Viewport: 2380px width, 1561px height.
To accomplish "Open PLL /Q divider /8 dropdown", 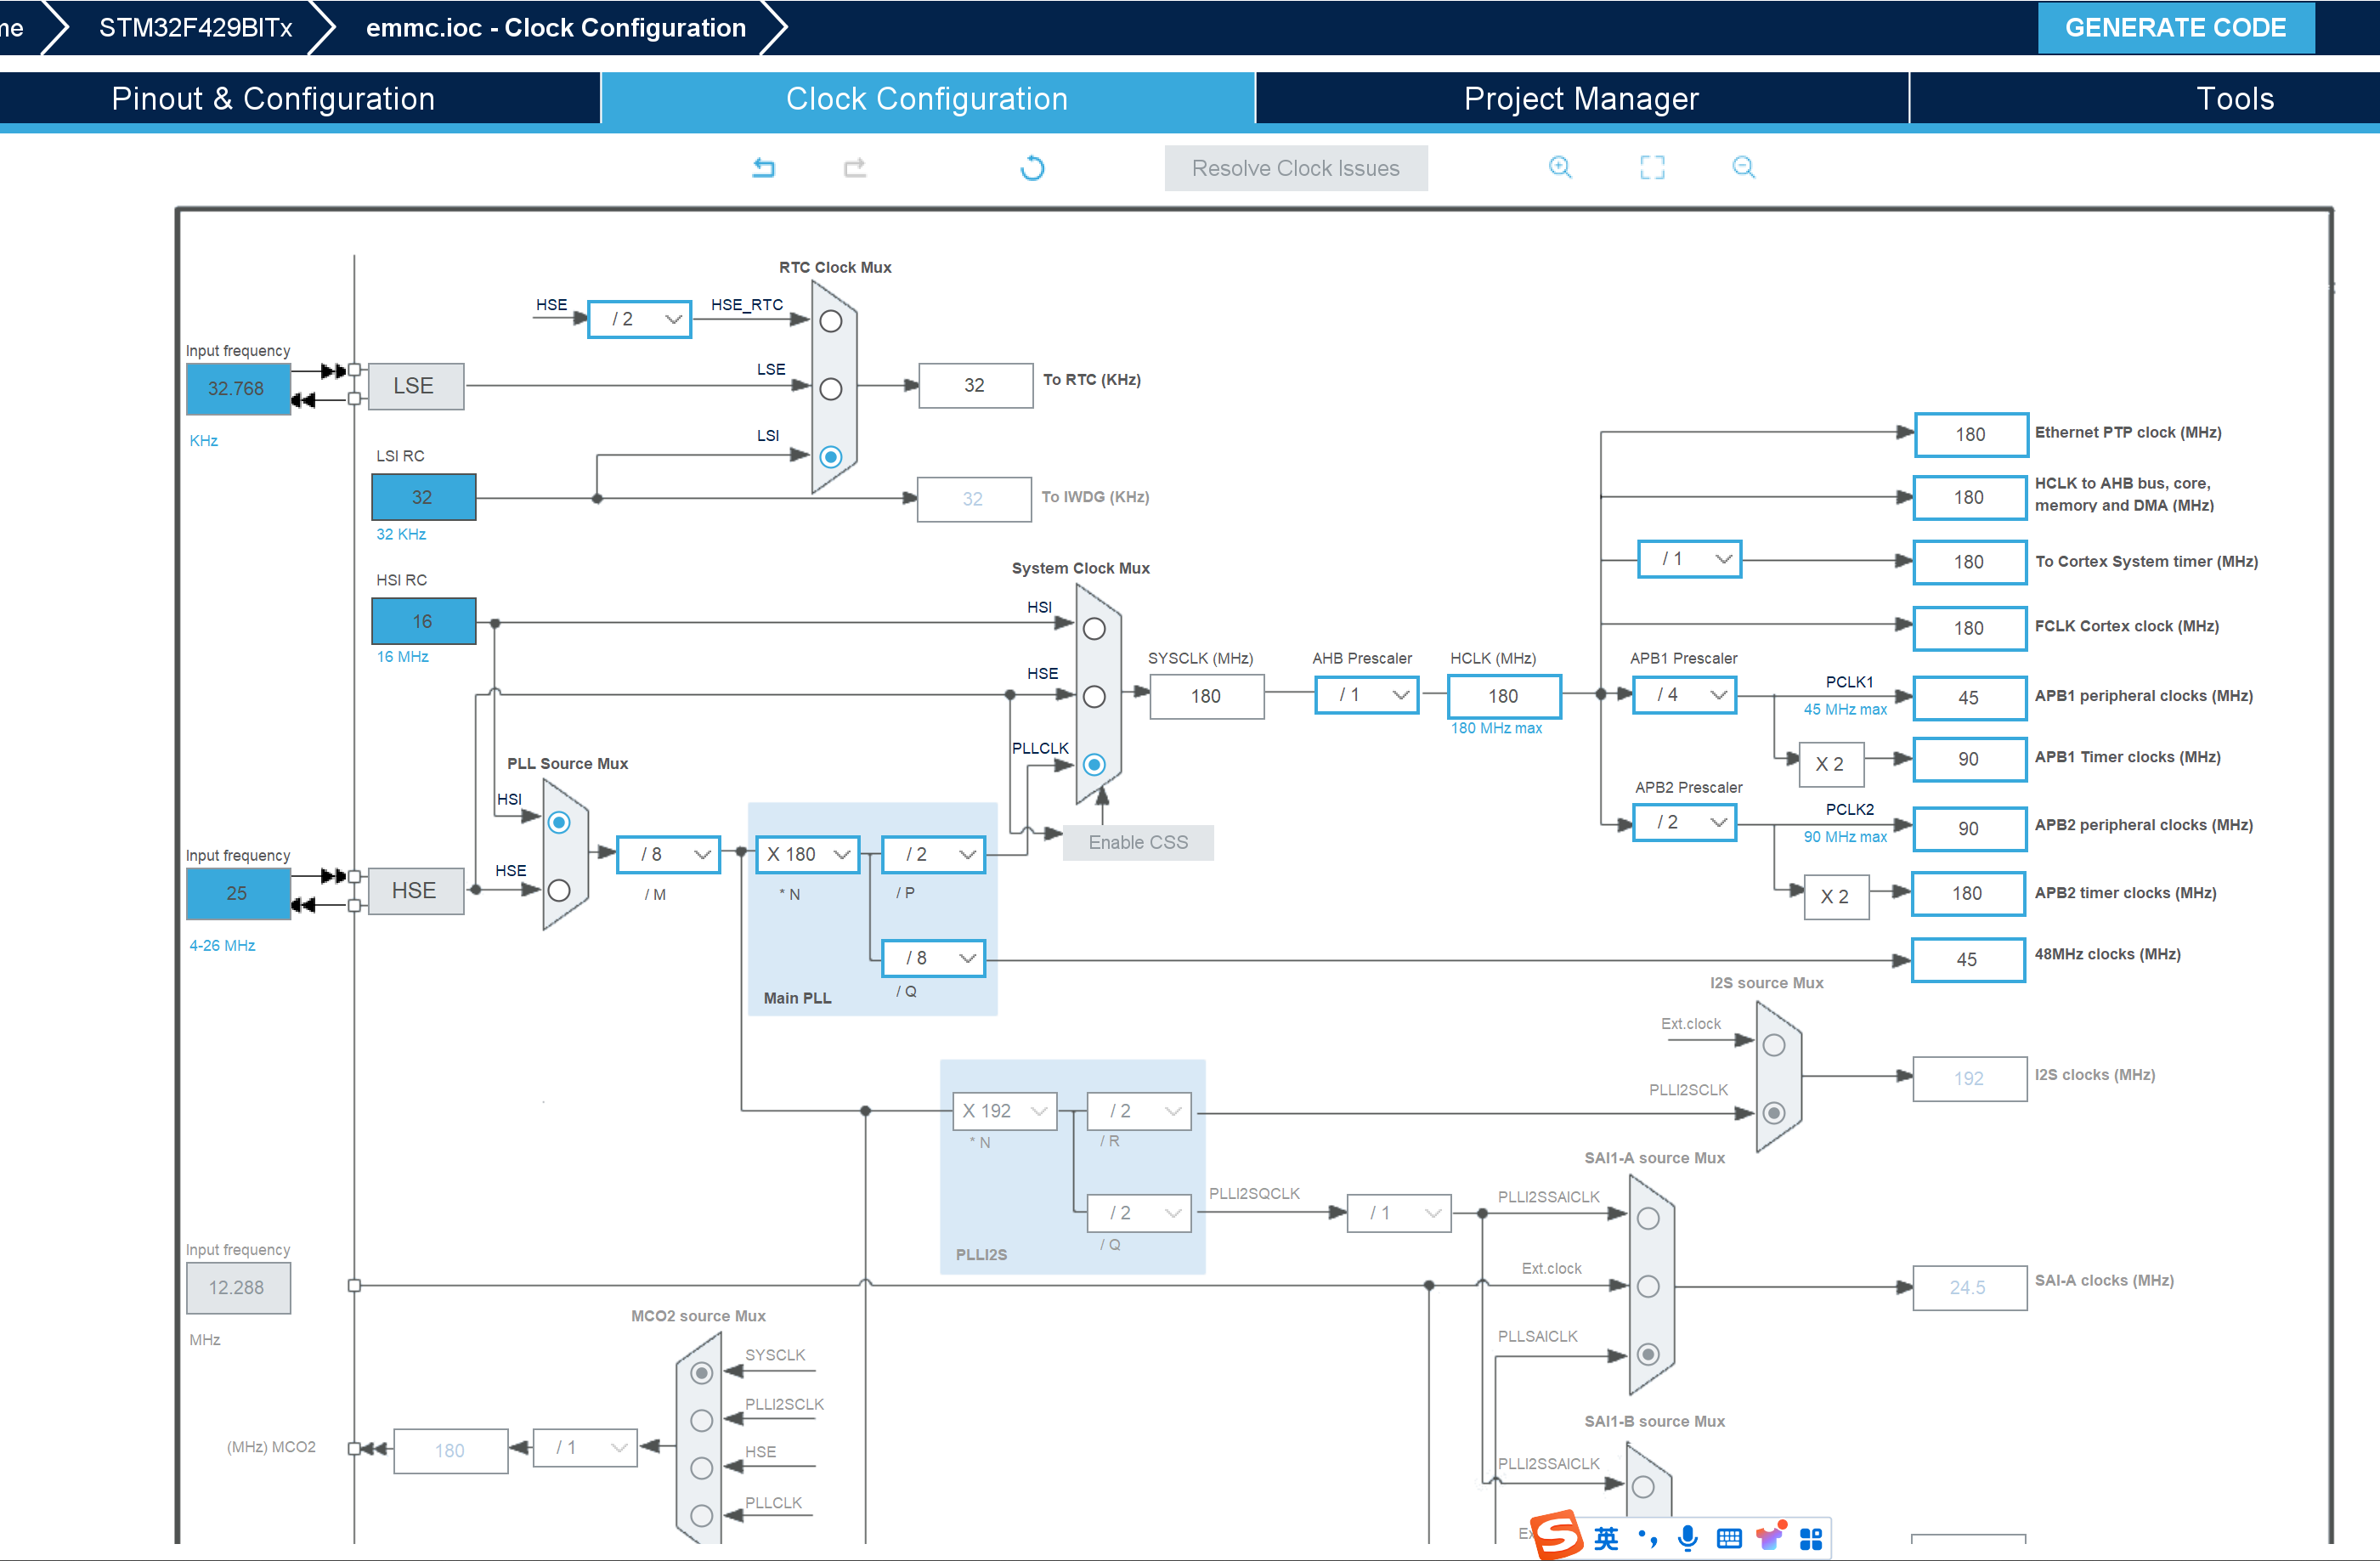I will (933, 958).
